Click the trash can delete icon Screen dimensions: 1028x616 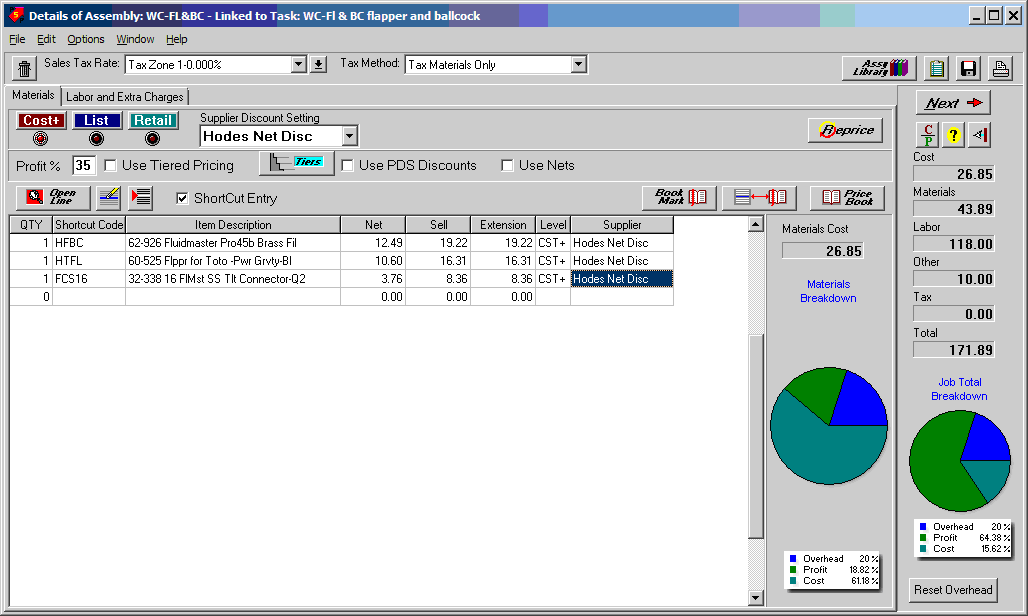click(24, 67)
